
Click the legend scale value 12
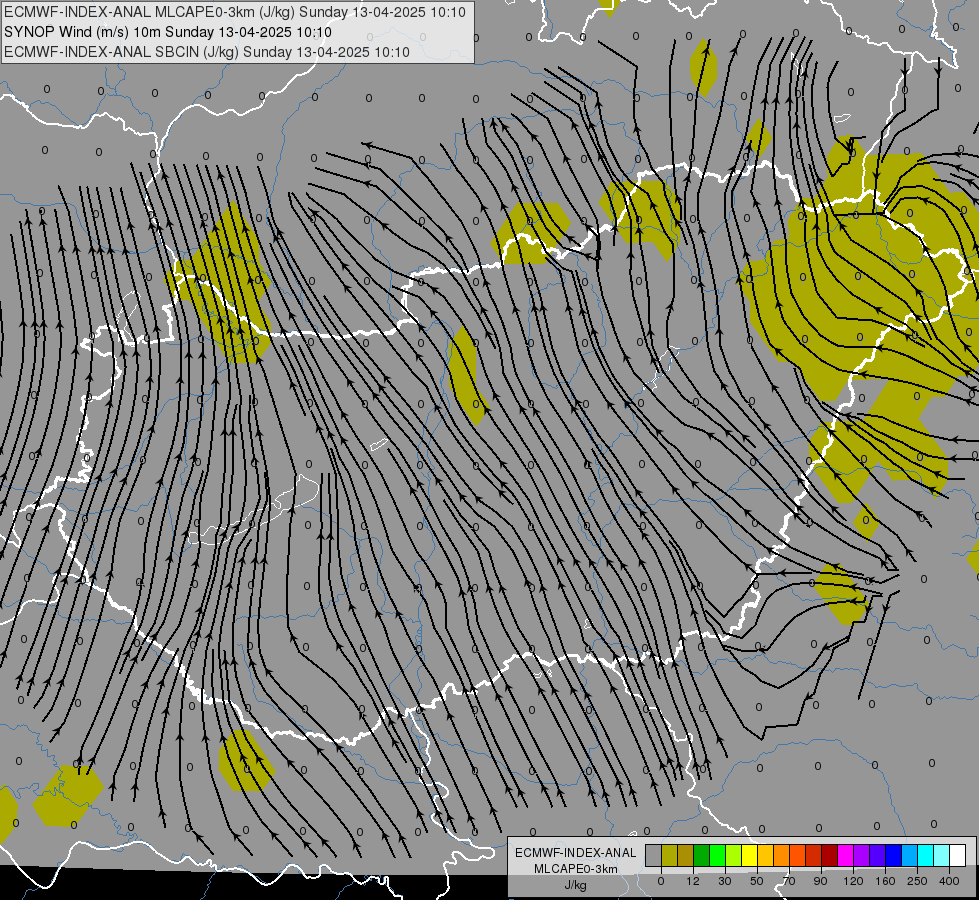pyautogui.click(x=693, y=881)
